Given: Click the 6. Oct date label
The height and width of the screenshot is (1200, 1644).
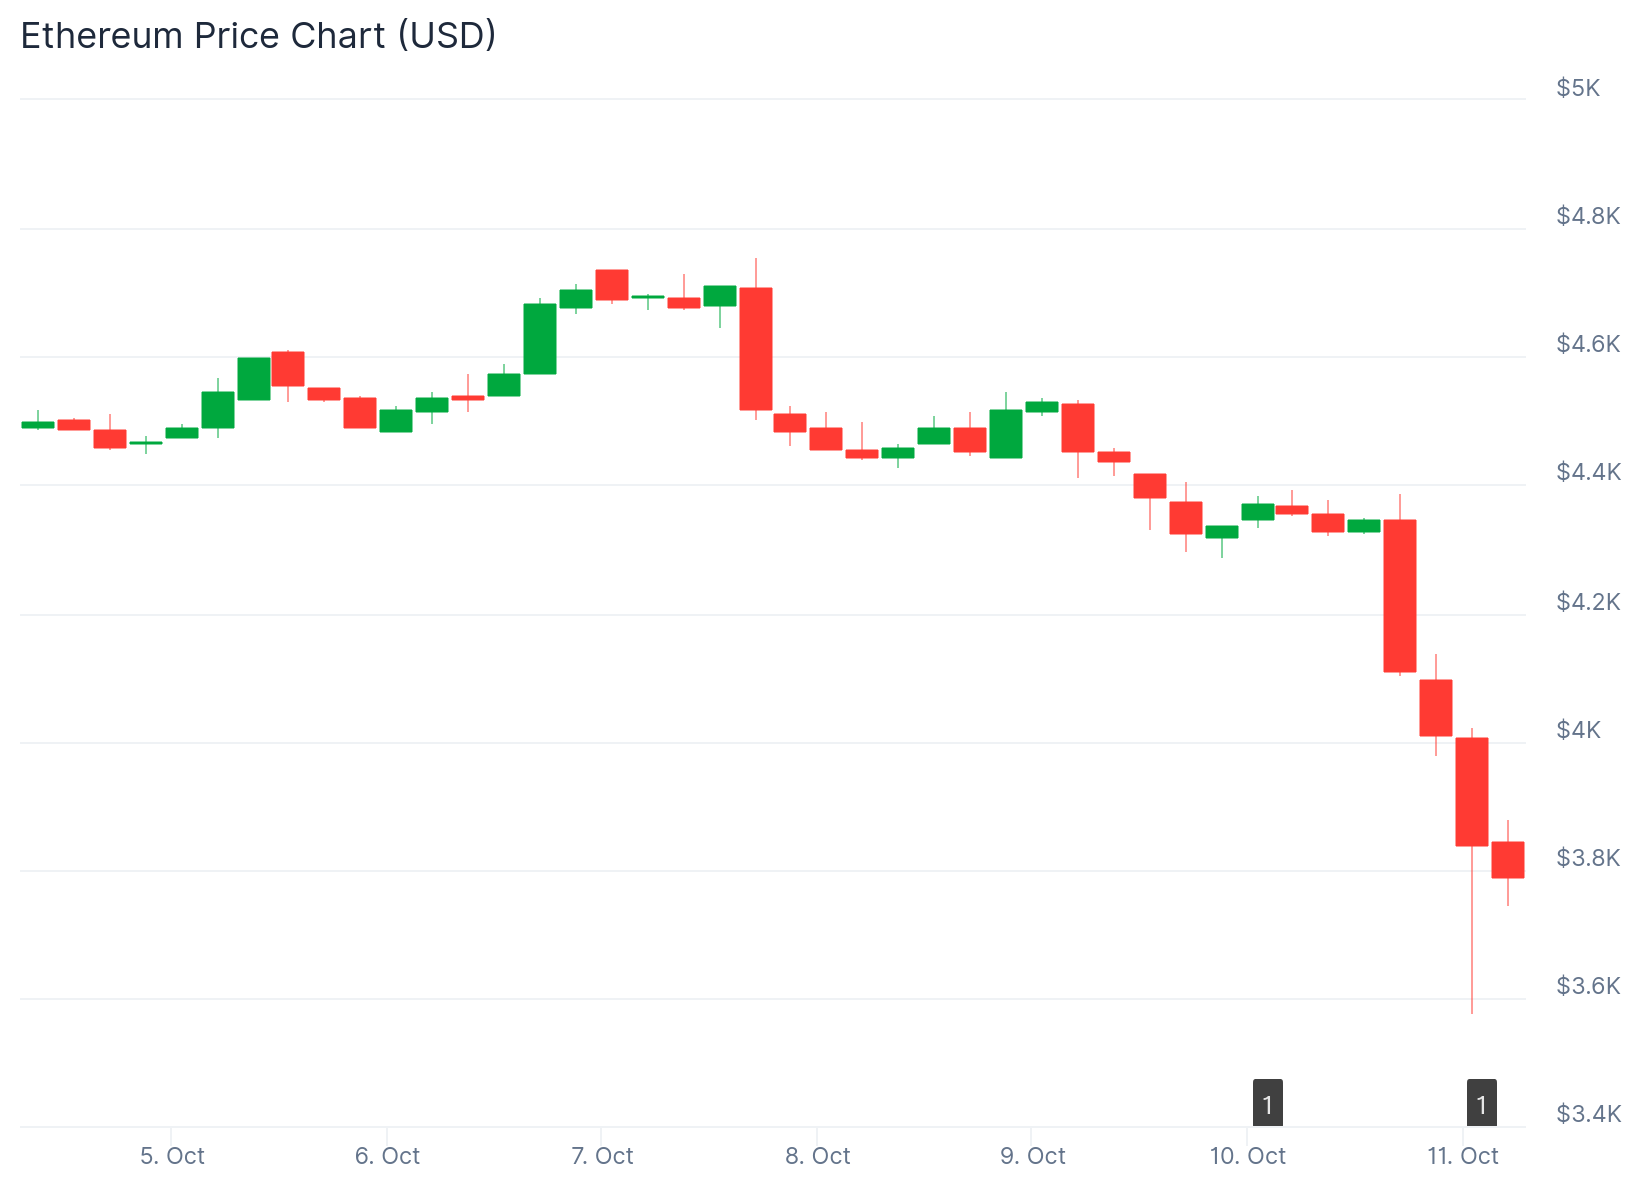Looking at the screenshot, I should pyautogui.click(x=387, y=1156).
